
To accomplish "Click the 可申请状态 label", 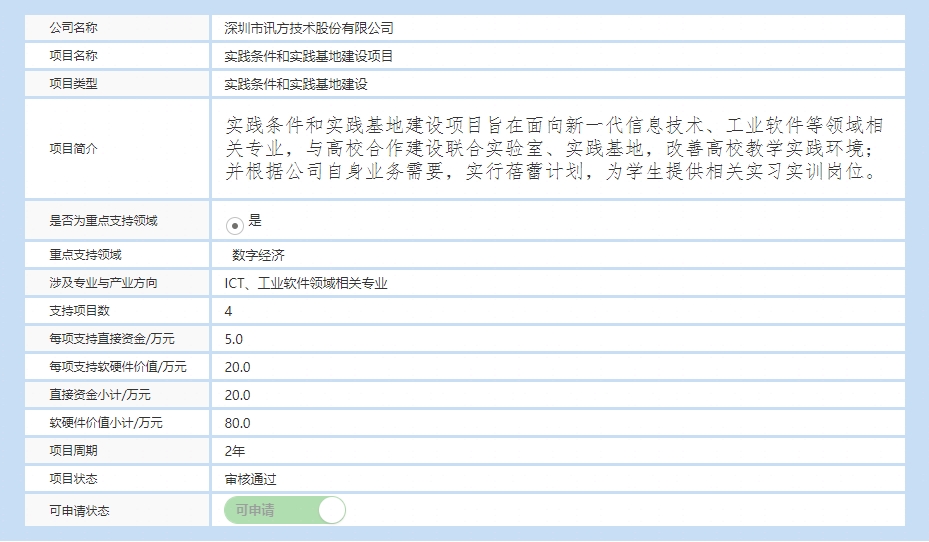I will 80,511.
